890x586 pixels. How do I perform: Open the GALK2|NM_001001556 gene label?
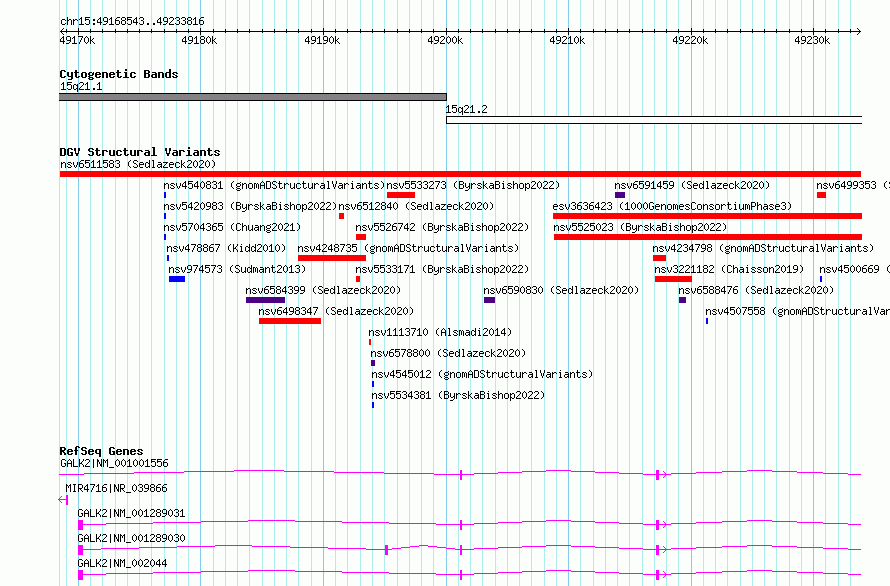click(114, 463)
